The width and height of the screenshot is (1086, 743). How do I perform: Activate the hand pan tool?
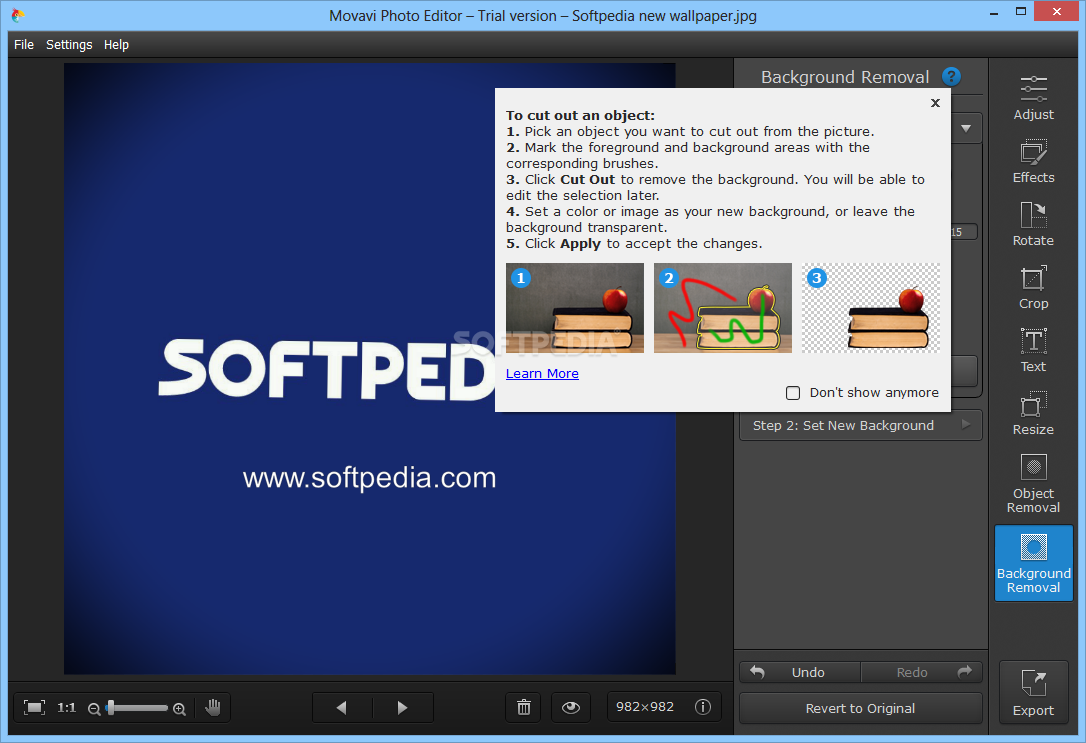pos(213,707)
